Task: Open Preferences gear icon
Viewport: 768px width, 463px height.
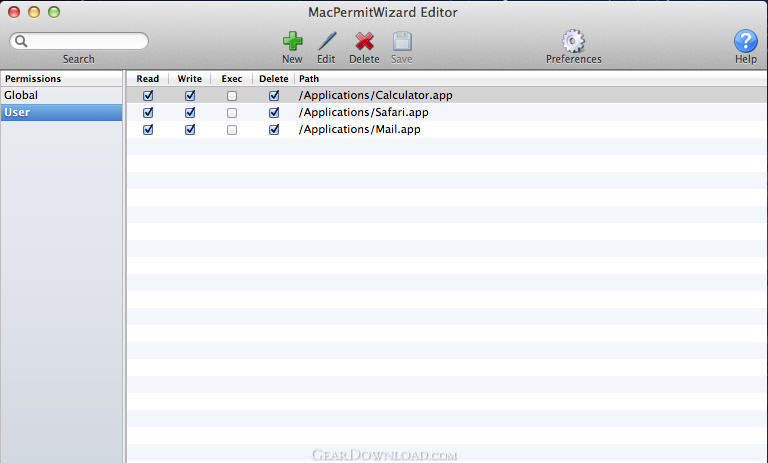Action: point(573,41)
